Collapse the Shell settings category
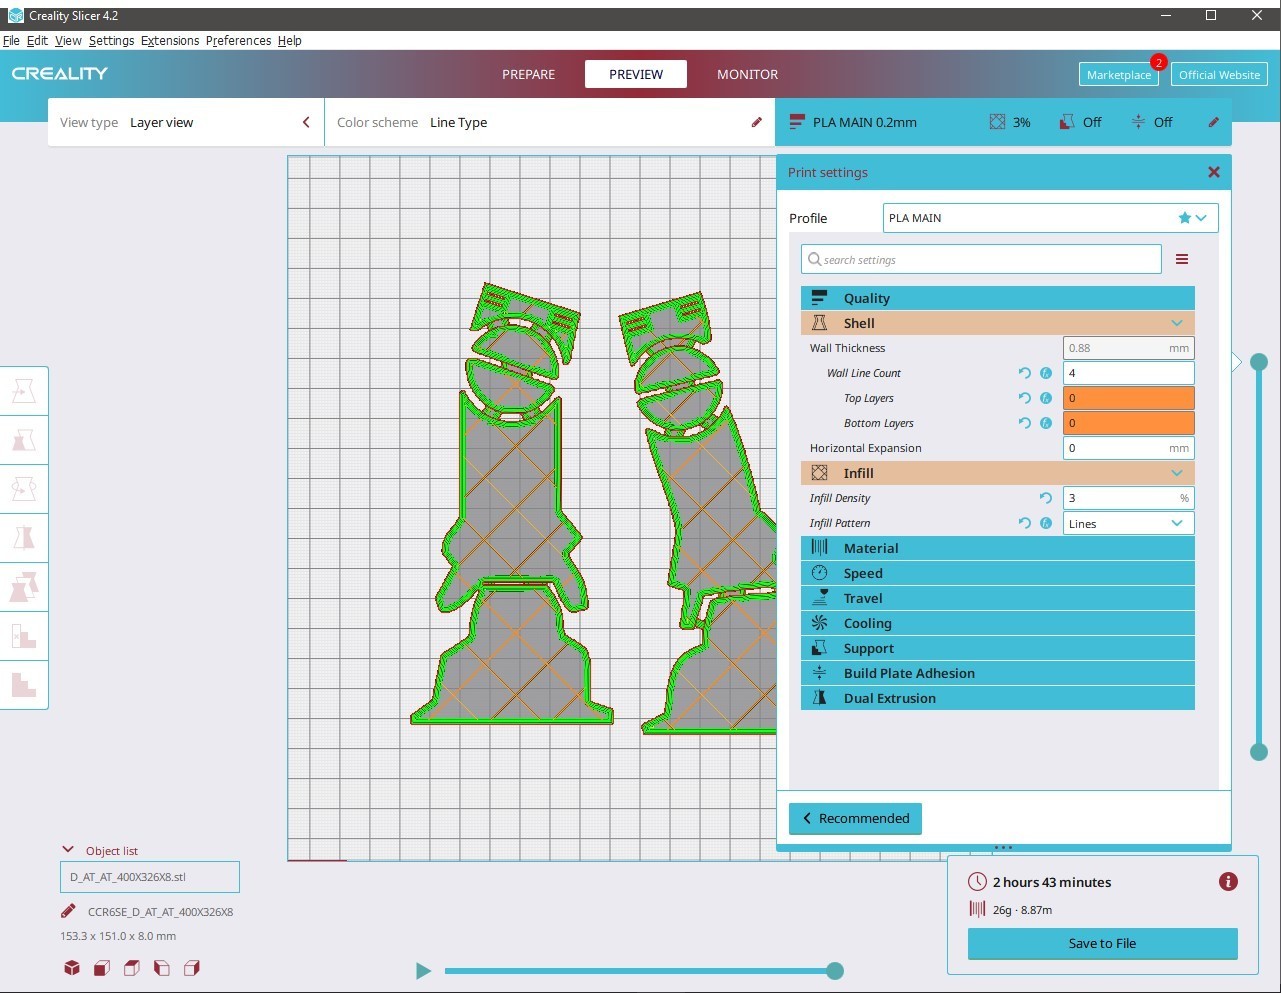Image resolution: width=1281 pixels, height=993 pixels. (998, 323)
